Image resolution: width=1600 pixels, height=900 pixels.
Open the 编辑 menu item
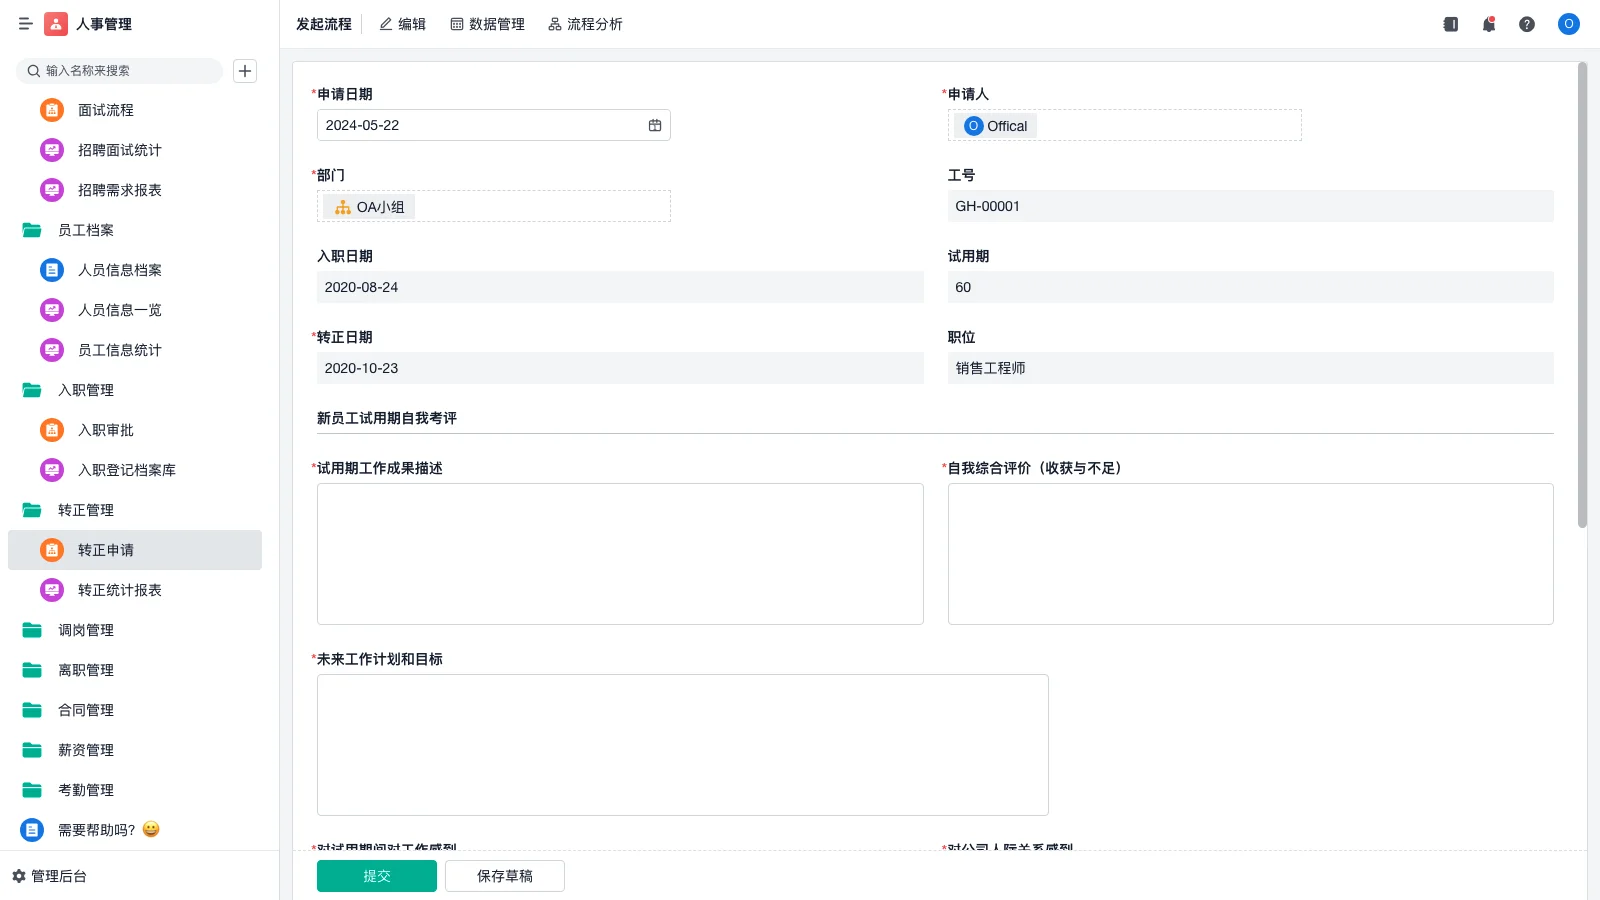click(403, 24)
